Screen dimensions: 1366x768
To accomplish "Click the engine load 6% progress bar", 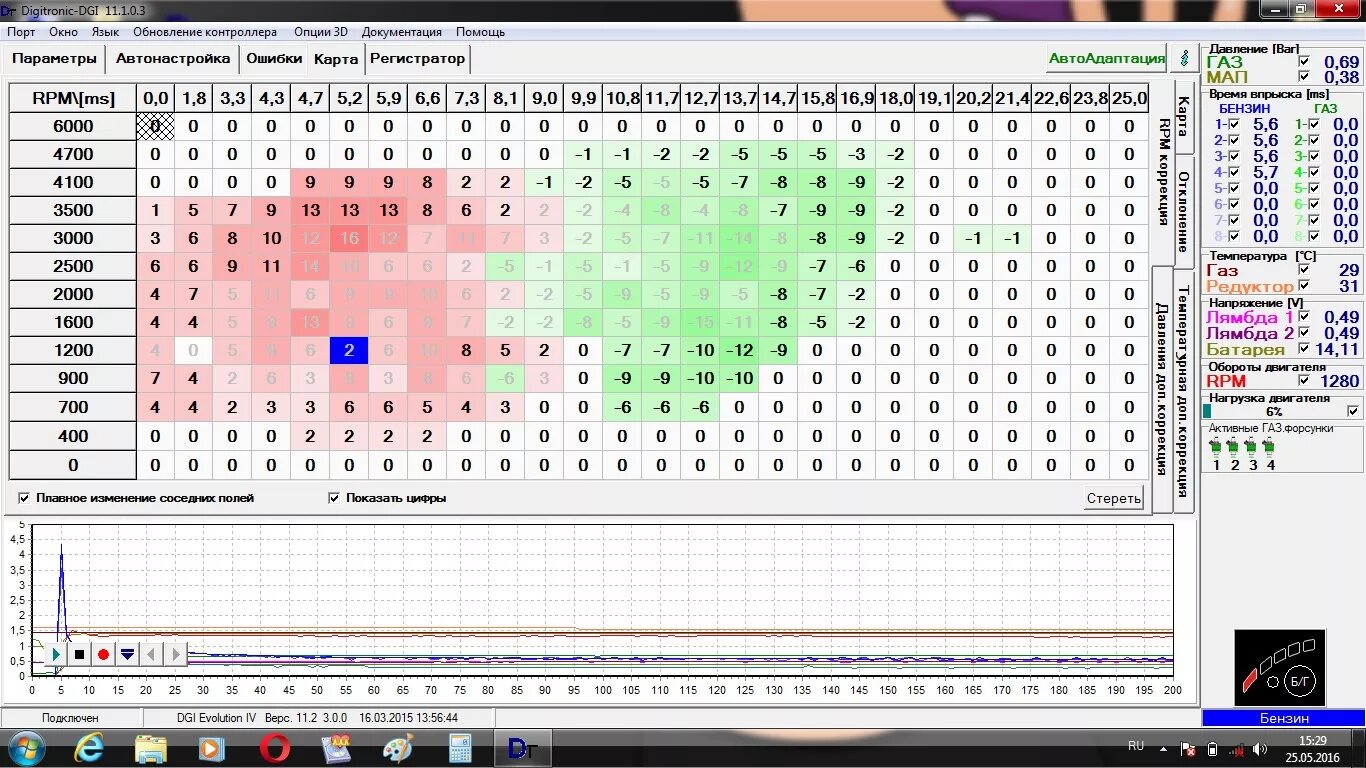I will click(x=1273, y=411).
